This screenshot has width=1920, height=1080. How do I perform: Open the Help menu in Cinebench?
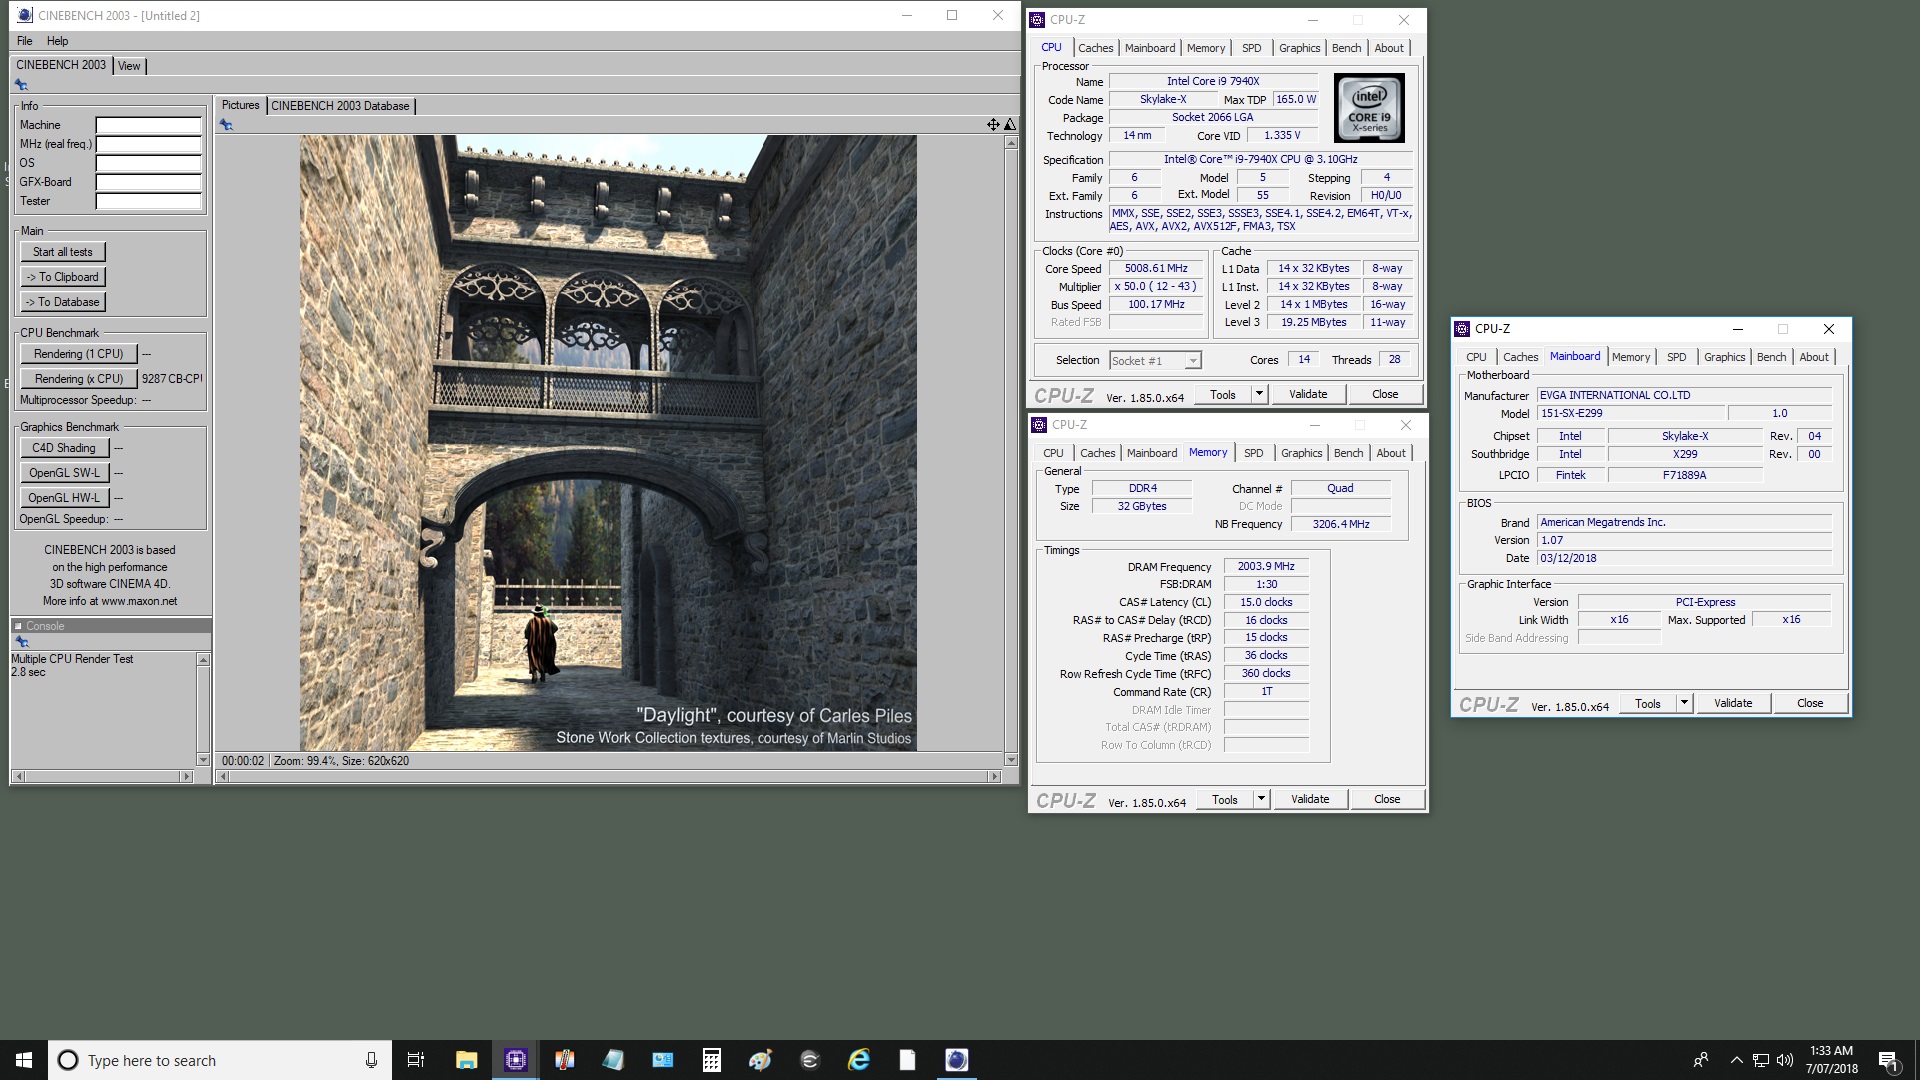58,41
